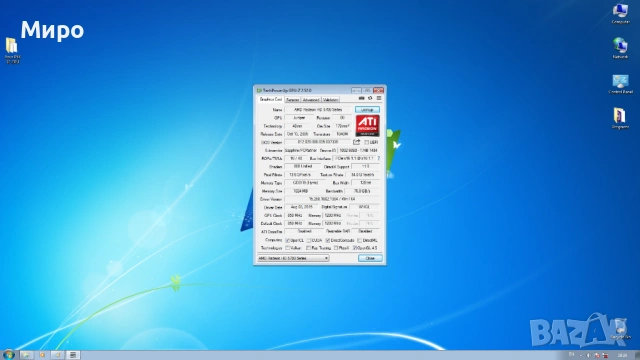Switch to the Graphics Card tab
The height and width of the screenshot is (360, 640).
pos(271,99)
